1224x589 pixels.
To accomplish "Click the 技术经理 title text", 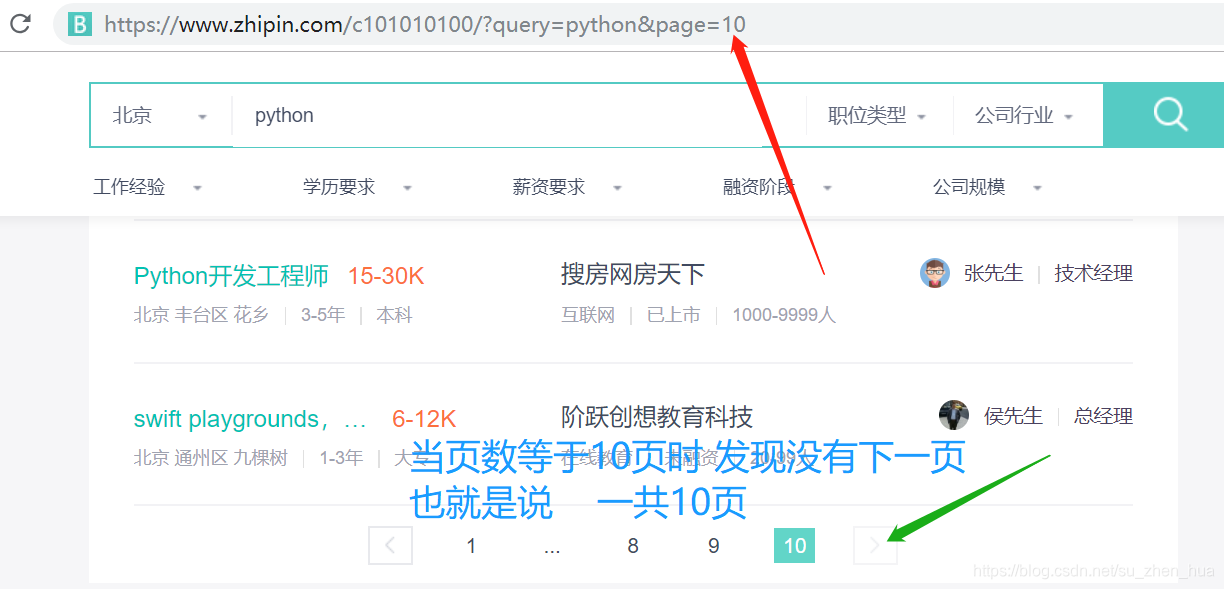I will point(1093,273).
